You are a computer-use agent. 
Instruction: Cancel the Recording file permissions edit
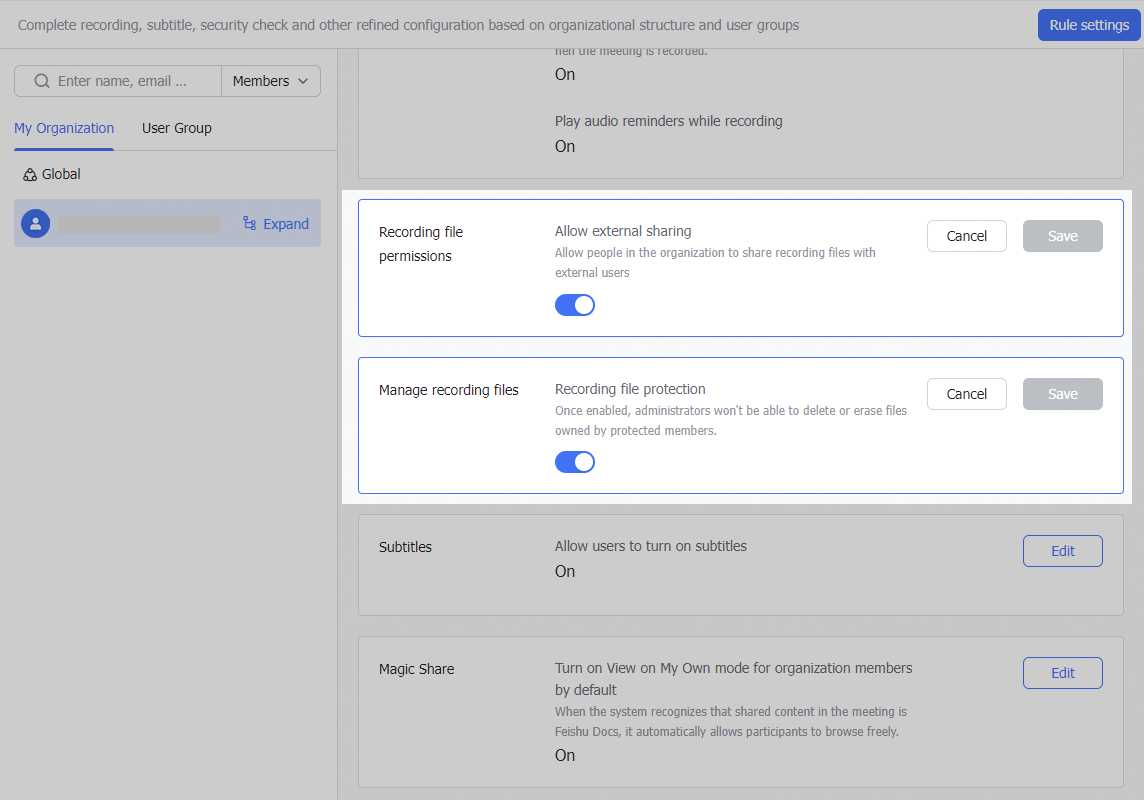pos(967,236)
